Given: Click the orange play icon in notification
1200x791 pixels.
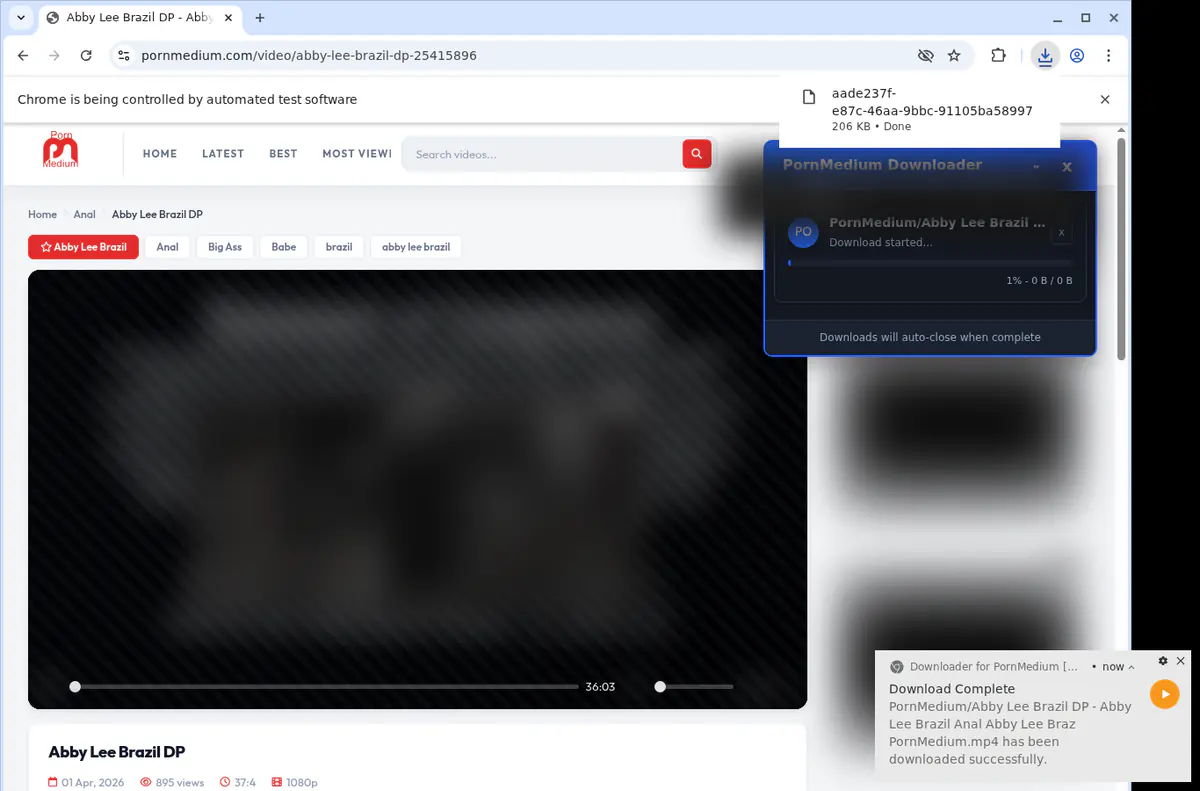Looking at the screenshot, I should point(1165,694).
